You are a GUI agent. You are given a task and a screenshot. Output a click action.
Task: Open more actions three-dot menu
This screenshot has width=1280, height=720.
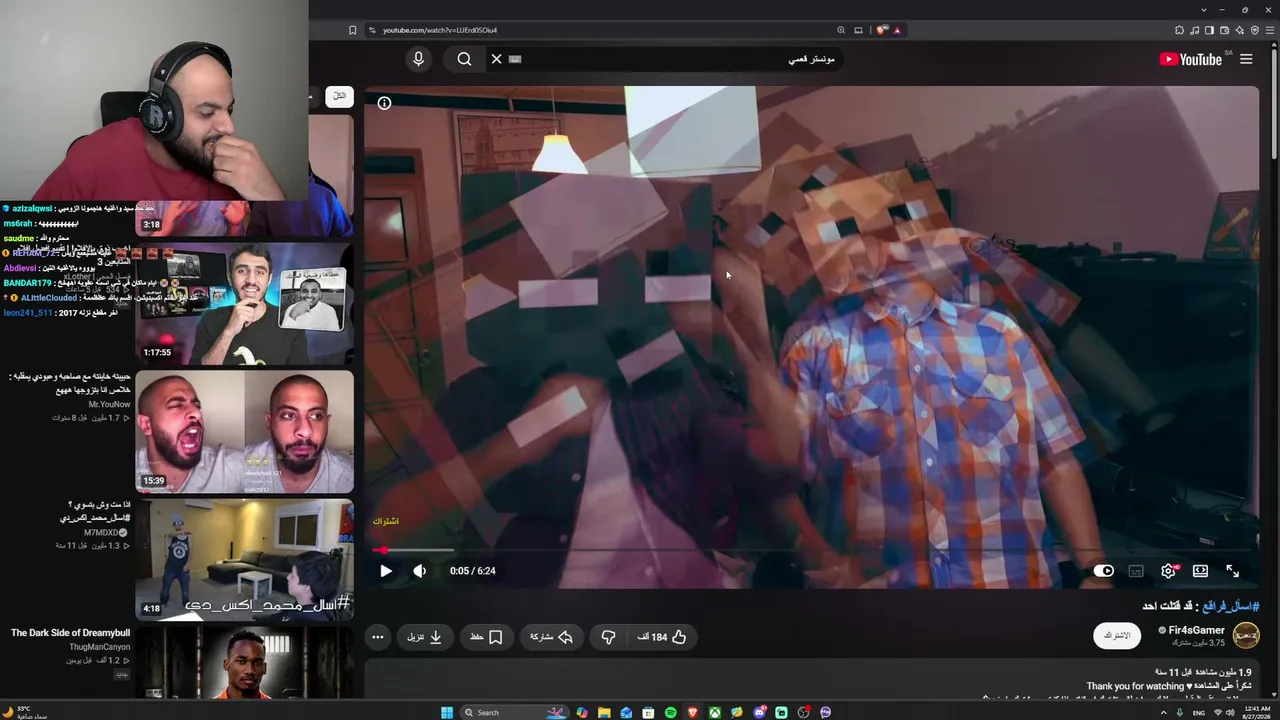pos(377,637)
